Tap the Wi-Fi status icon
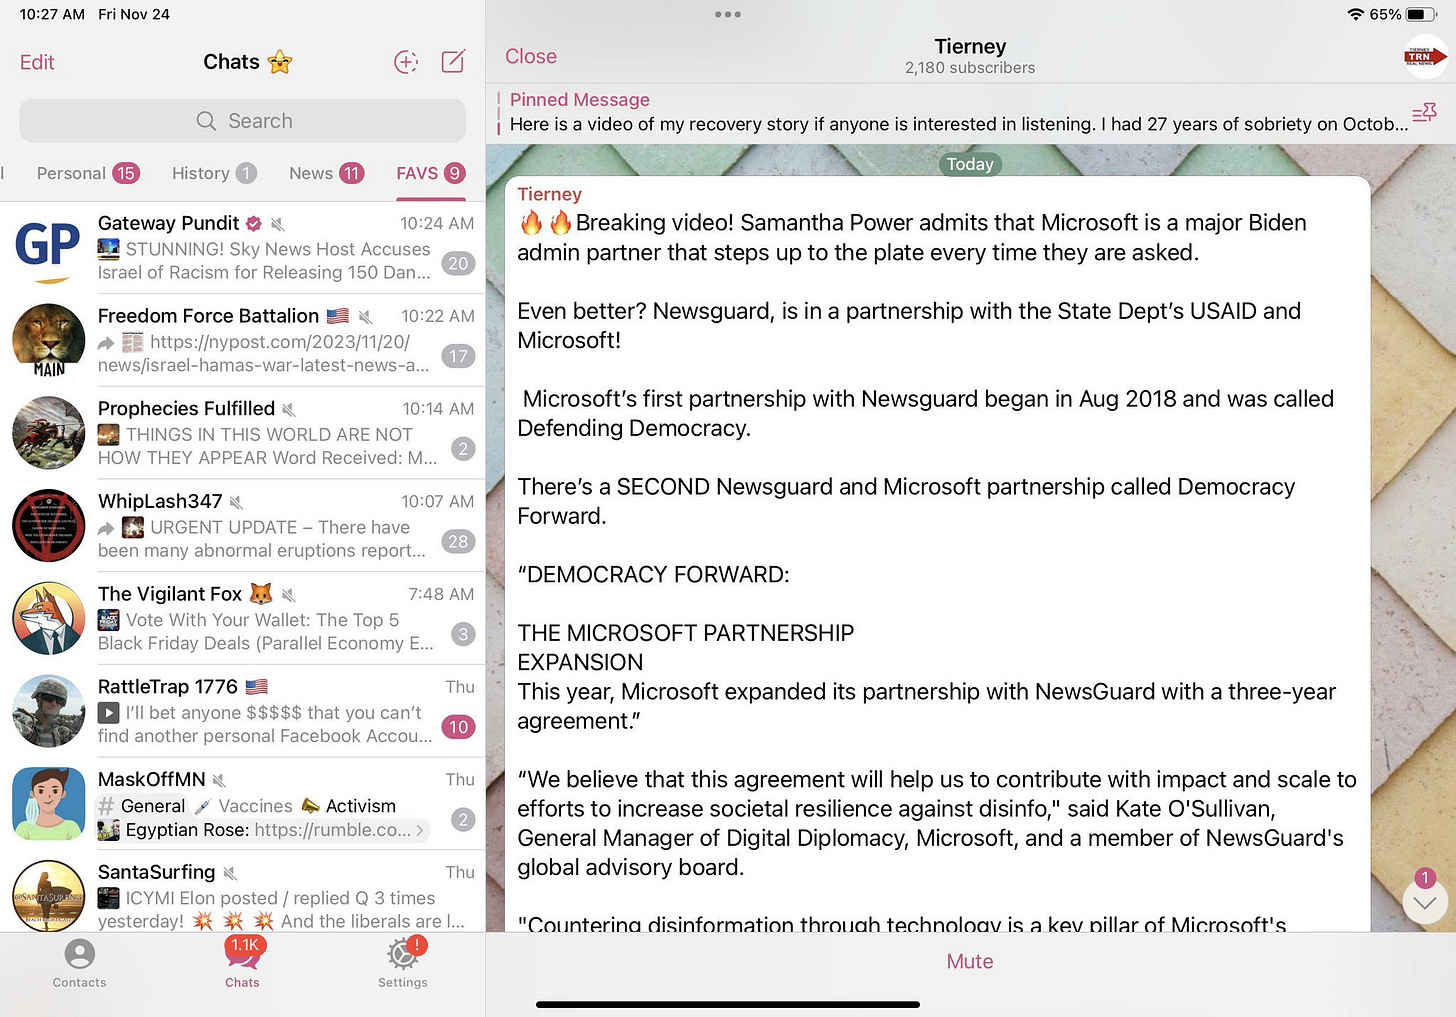 click(1356, 14)
